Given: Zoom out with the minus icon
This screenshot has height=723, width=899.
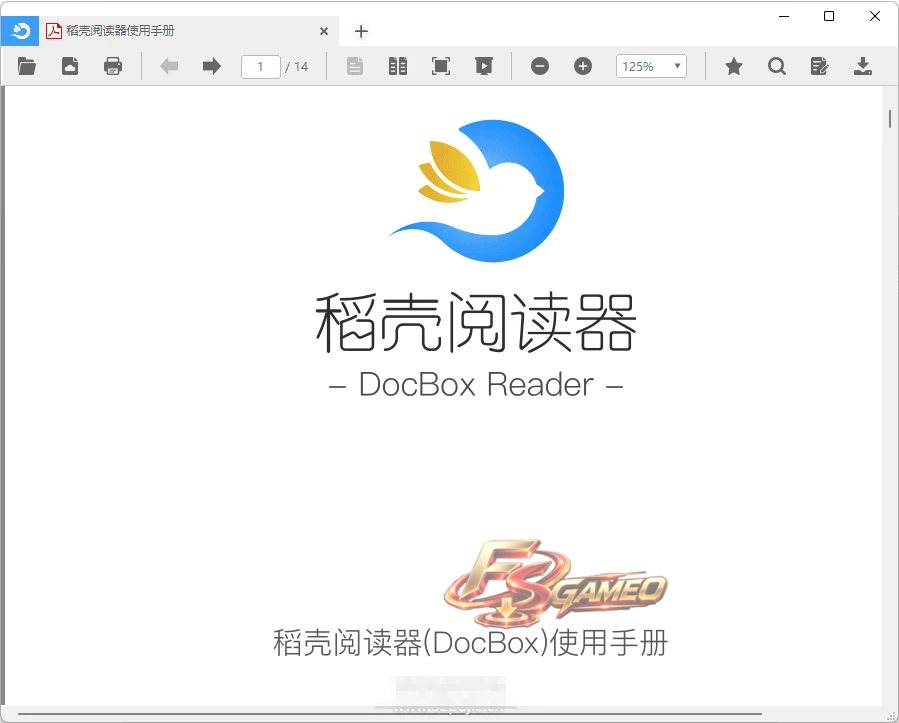Looking at the screenshot, I should 540,66.
